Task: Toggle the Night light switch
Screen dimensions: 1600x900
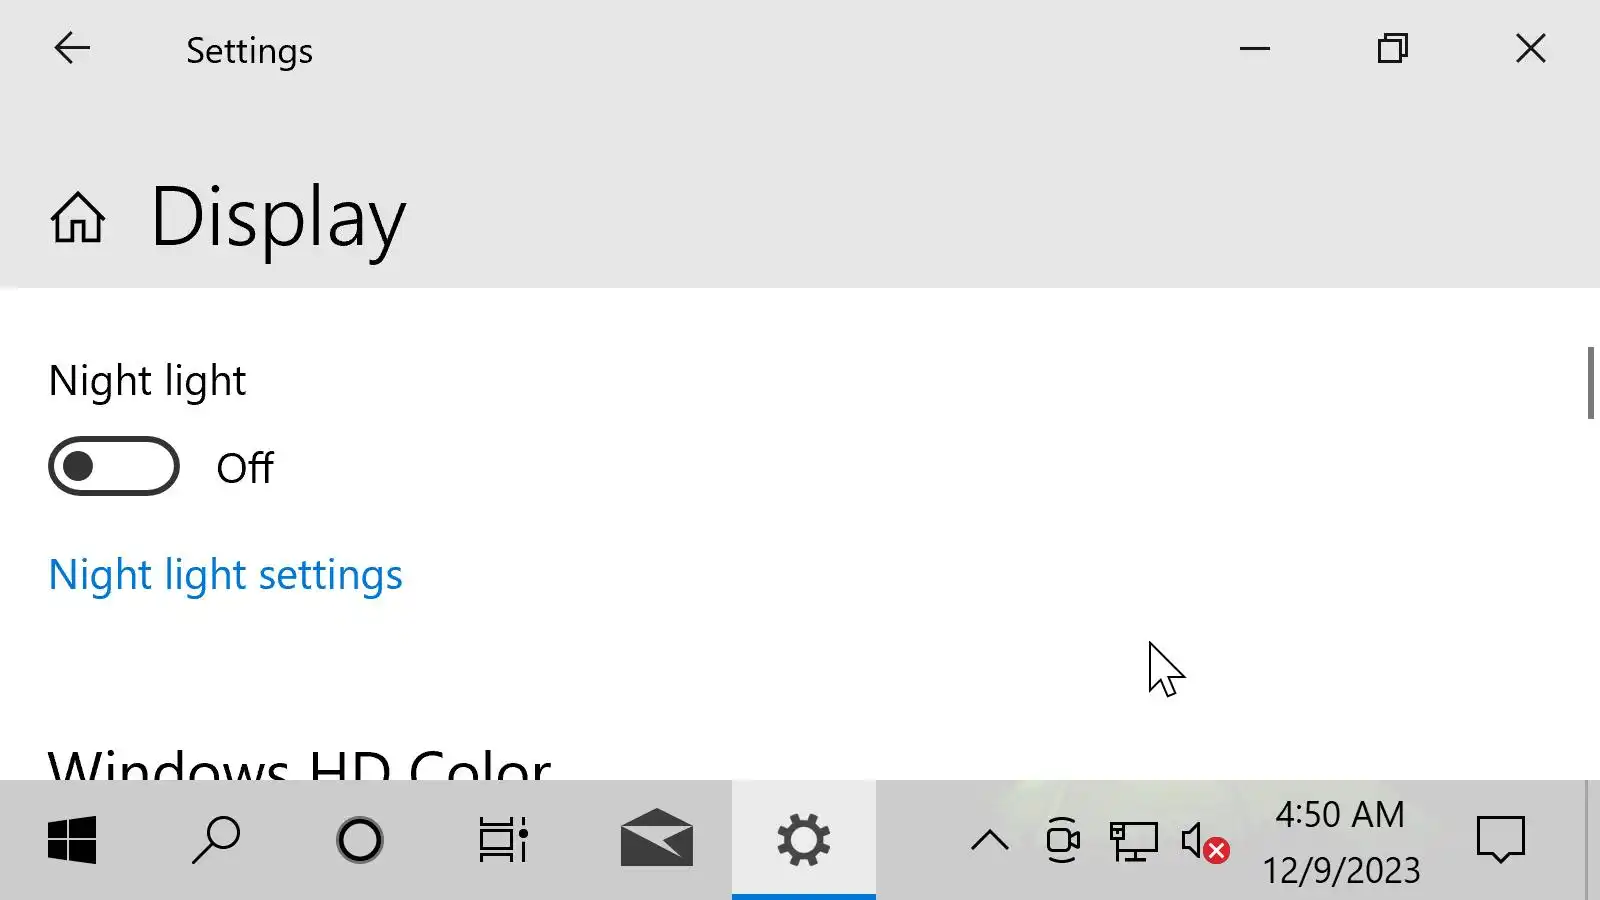Action: [x=114, y=466]
